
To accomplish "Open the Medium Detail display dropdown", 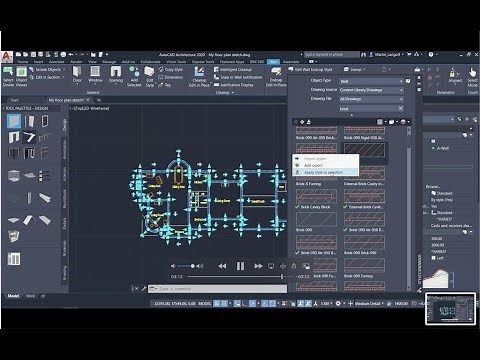I will [x=368, y=303].
